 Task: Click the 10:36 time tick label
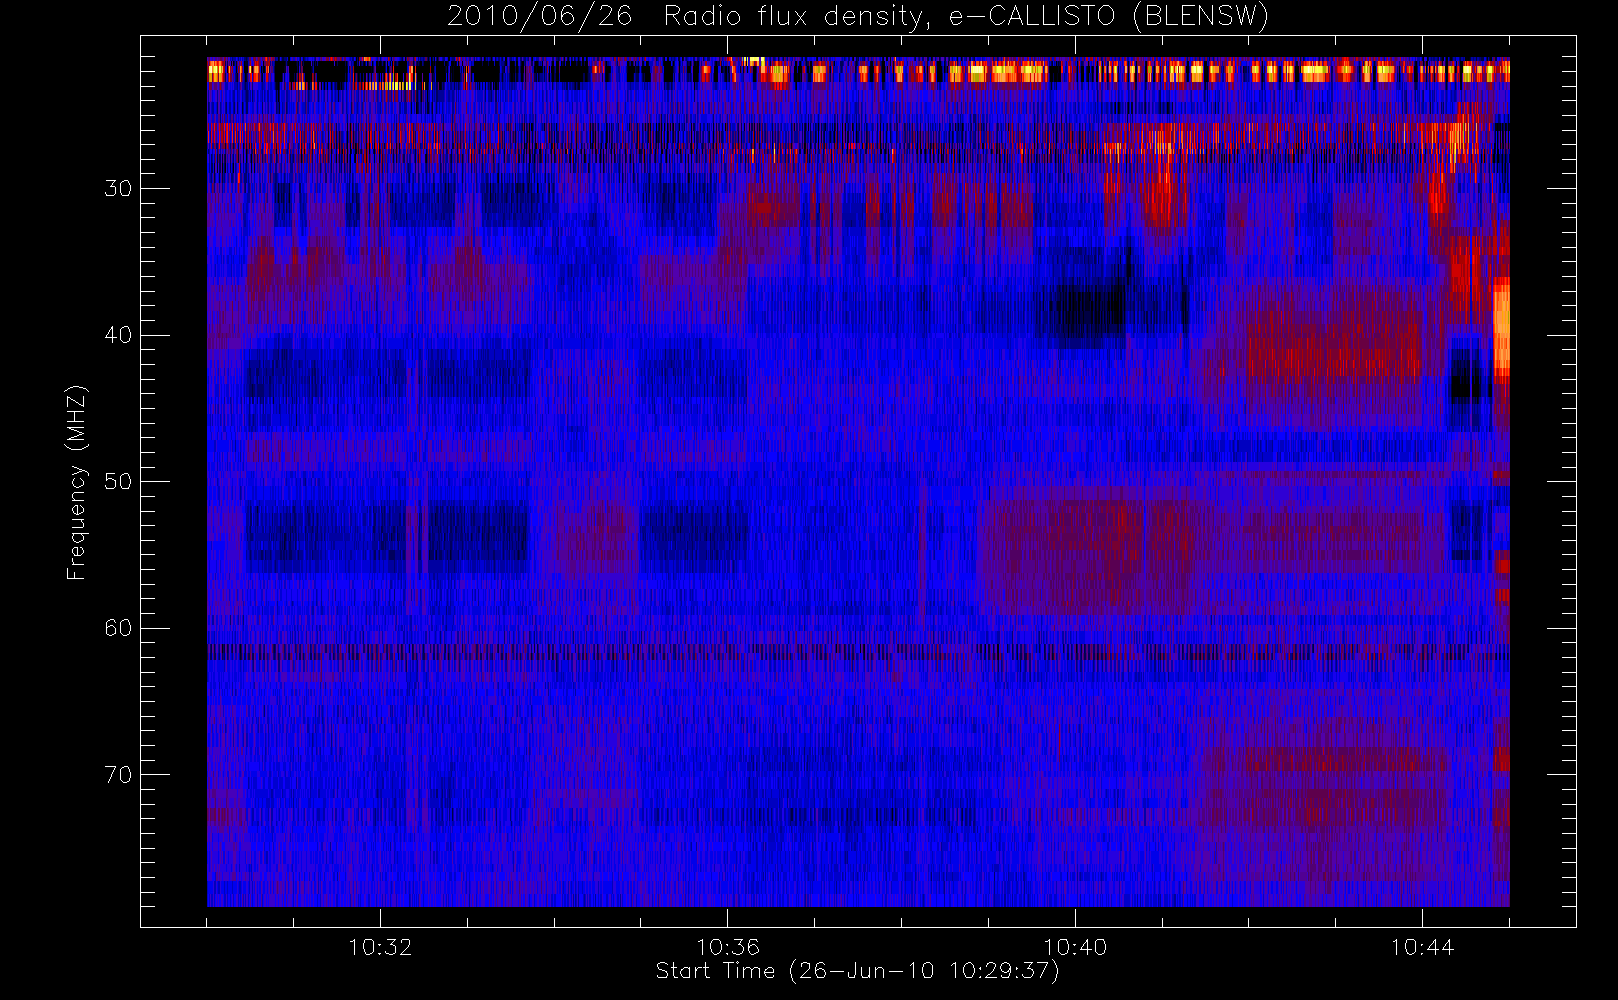tap(728, 947)
